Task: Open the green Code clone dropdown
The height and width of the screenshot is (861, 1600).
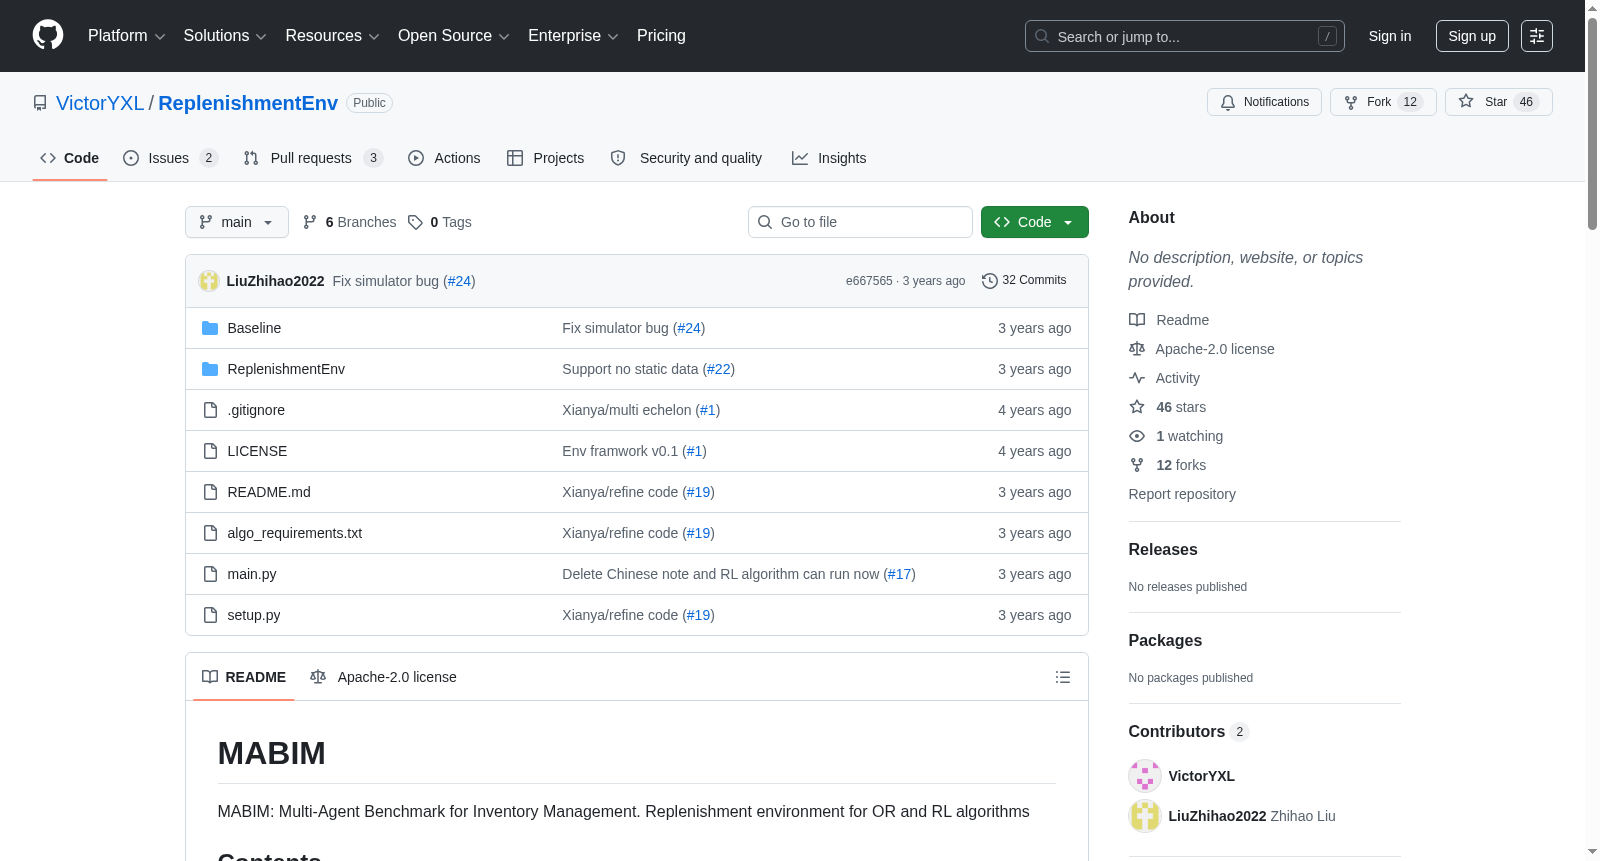Action: (x=1035, y=222)
